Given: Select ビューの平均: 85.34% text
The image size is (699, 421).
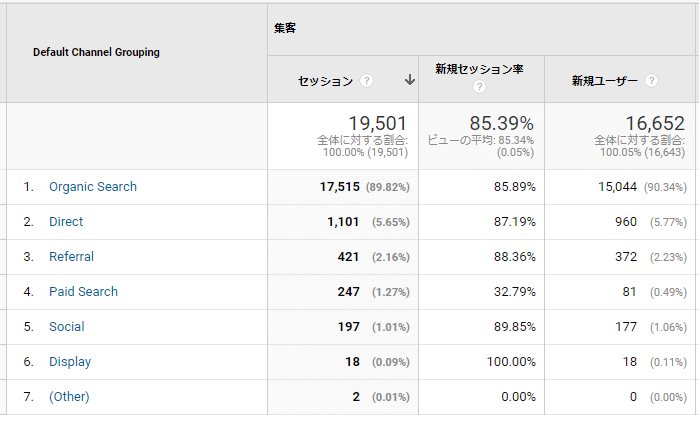Looking at the screenshot, I should click(481, 140).
